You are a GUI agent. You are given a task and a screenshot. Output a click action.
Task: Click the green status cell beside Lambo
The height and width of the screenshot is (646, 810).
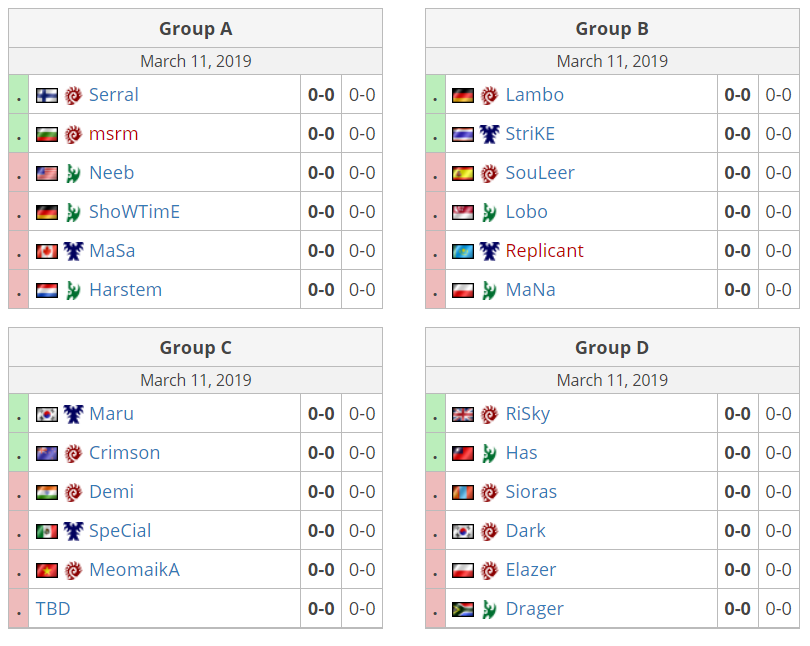tap(435, 94)
